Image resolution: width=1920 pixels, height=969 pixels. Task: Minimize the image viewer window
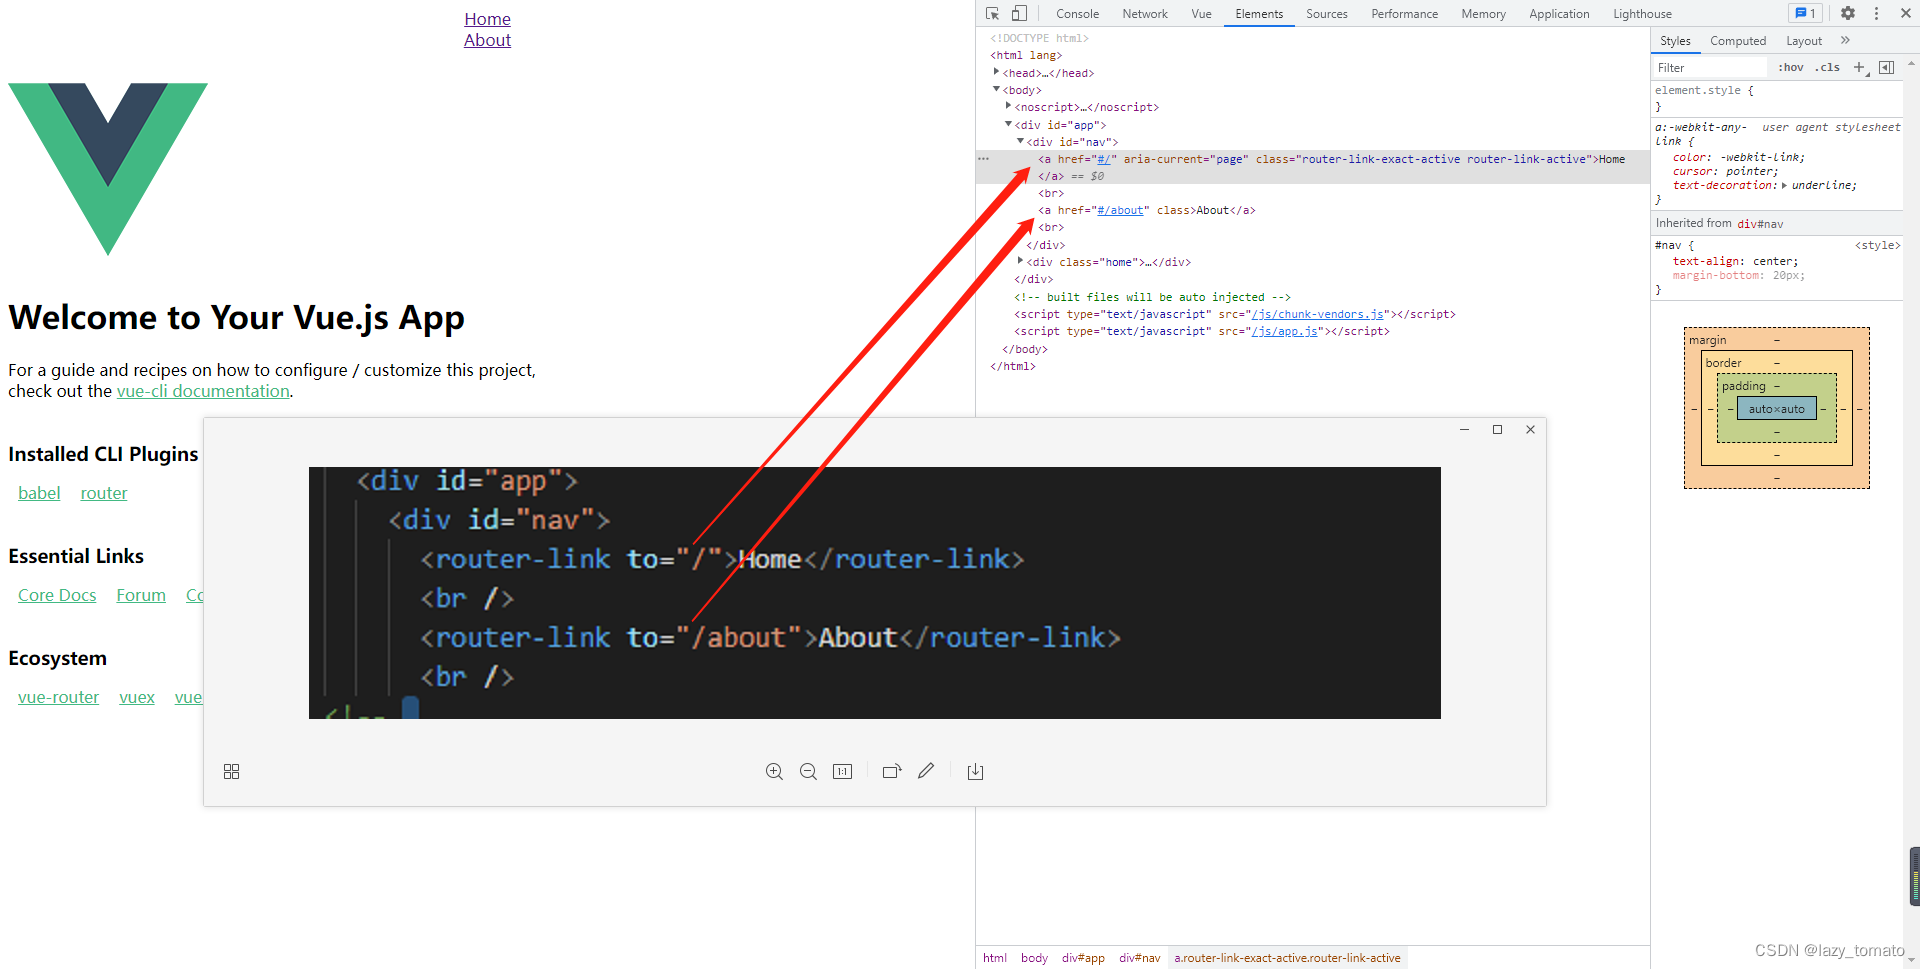point(1464,429)
